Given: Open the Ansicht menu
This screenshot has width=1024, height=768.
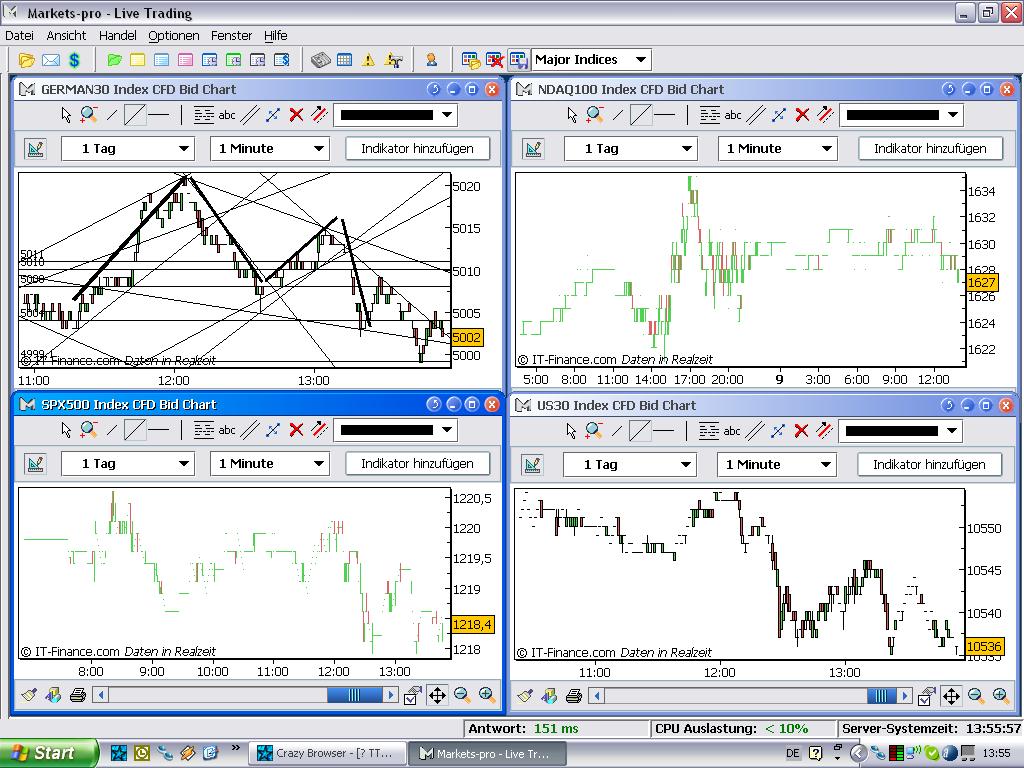Looking at the screenshot, I should (66, 35).
